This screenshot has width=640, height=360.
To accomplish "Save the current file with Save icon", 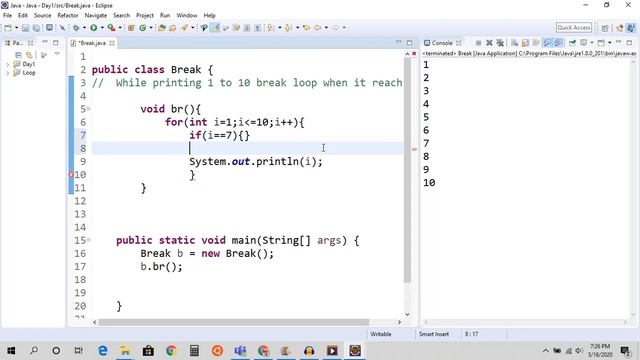I will click(25, 28).
